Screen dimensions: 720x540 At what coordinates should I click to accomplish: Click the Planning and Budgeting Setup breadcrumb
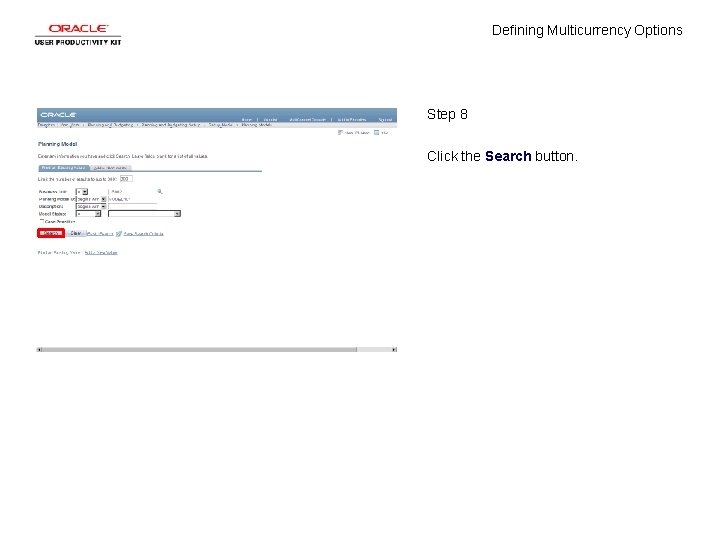pos(171,125)
